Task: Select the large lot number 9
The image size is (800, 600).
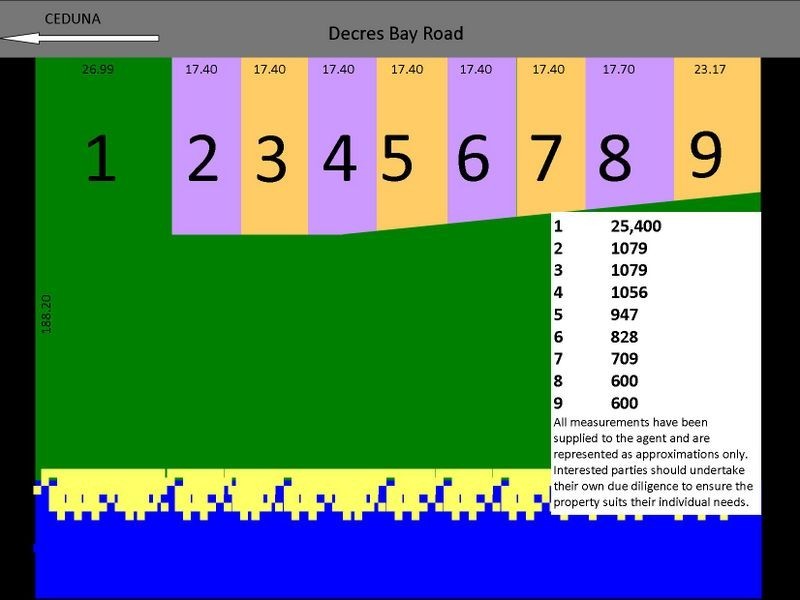Action: tap(706, 154)
